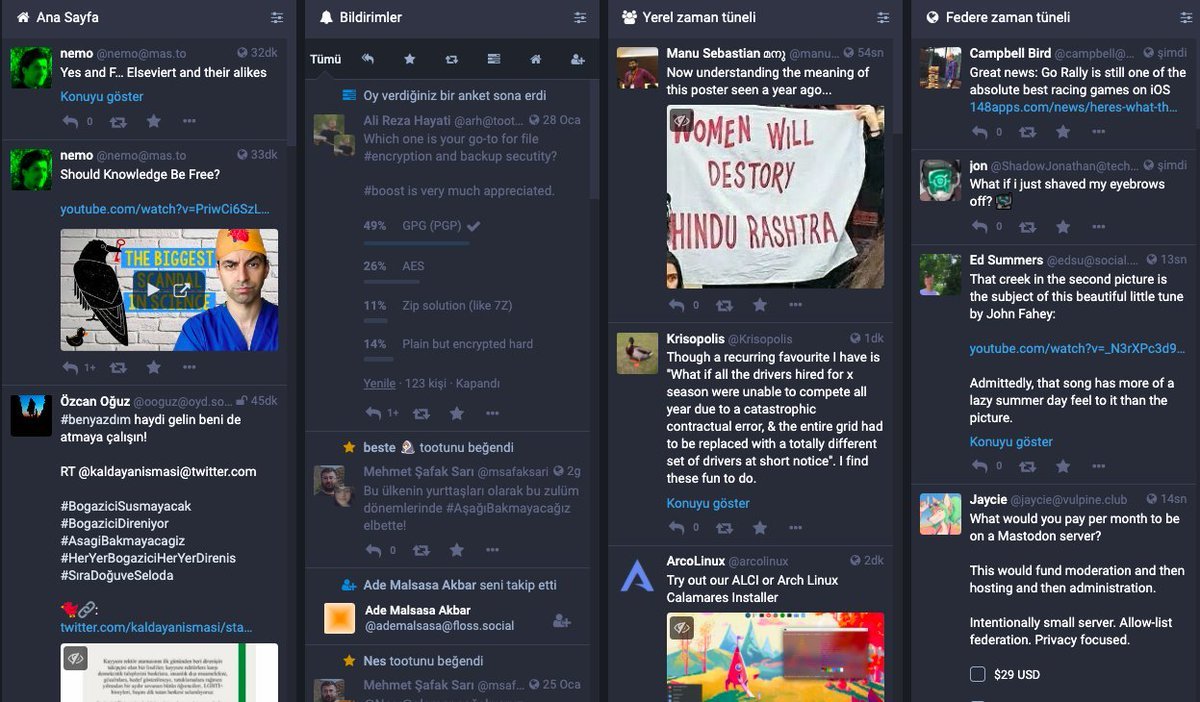
Task: Reply to Ali Reza Hayati's poll post
Action: tap(373, 413)
